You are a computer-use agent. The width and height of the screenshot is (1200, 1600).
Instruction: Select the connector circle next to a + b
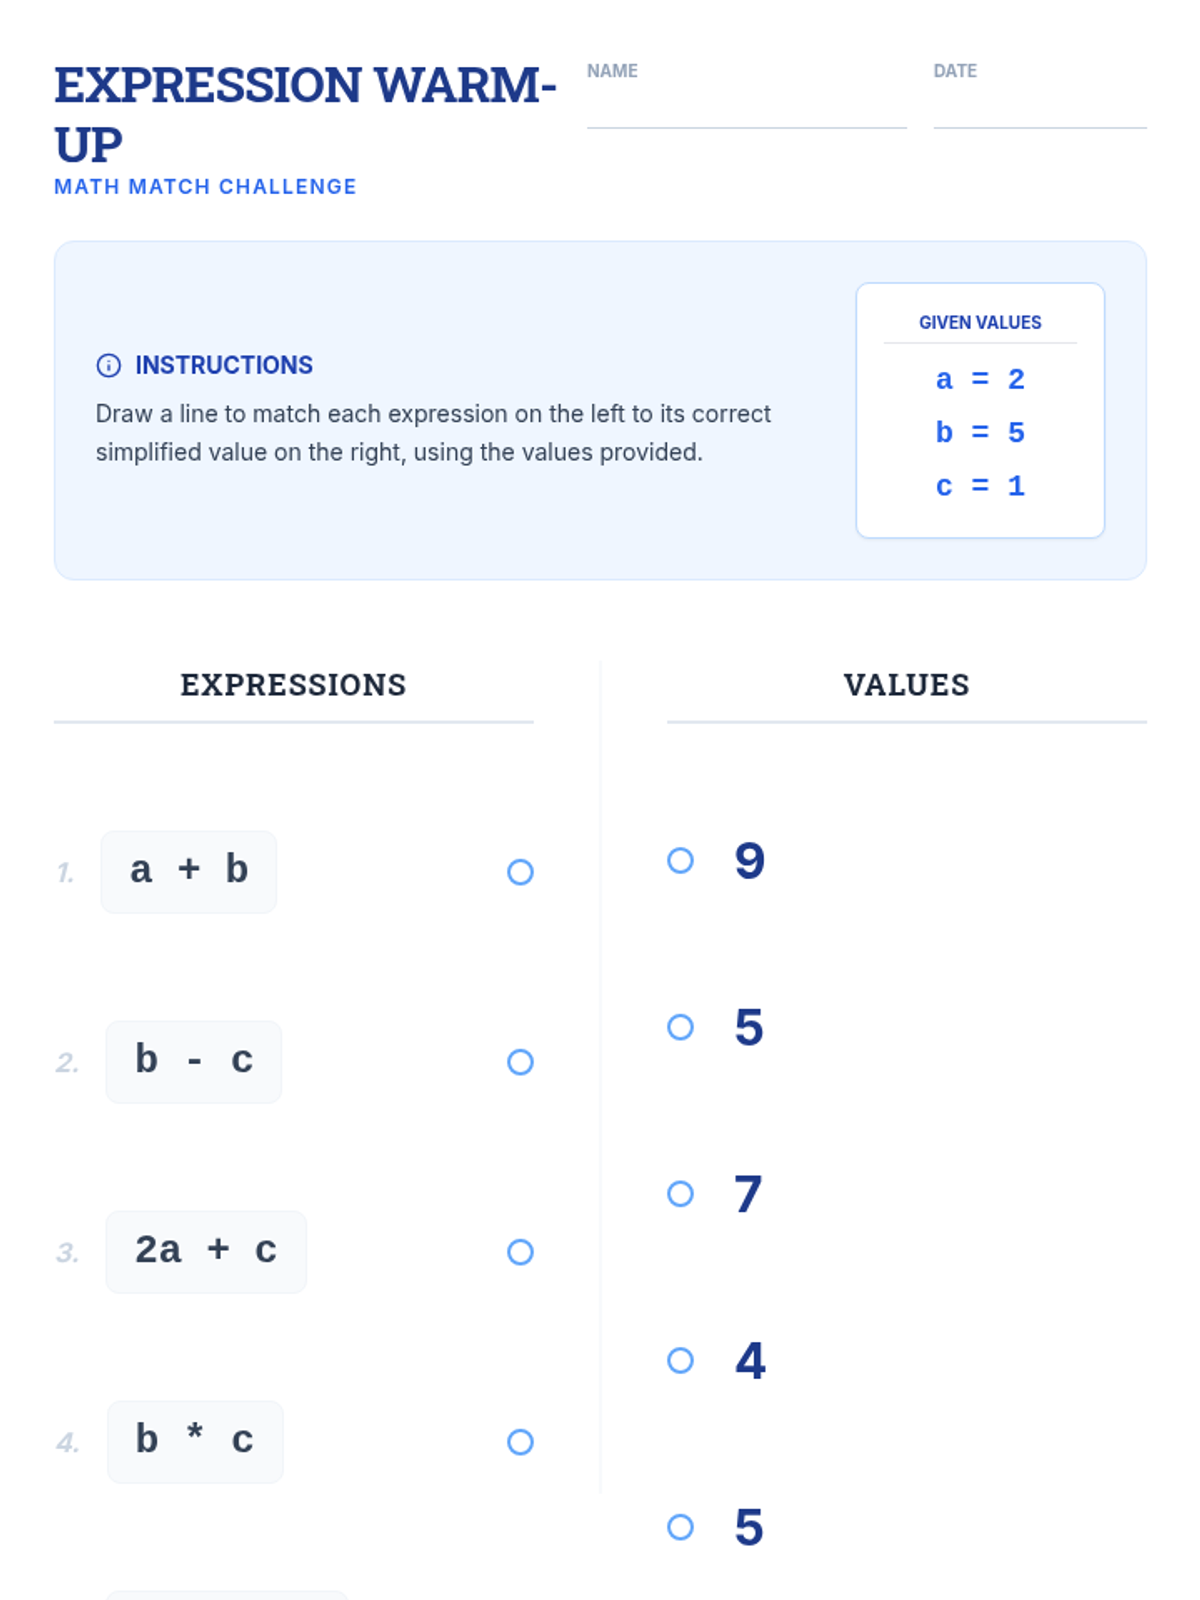point(520,872)
